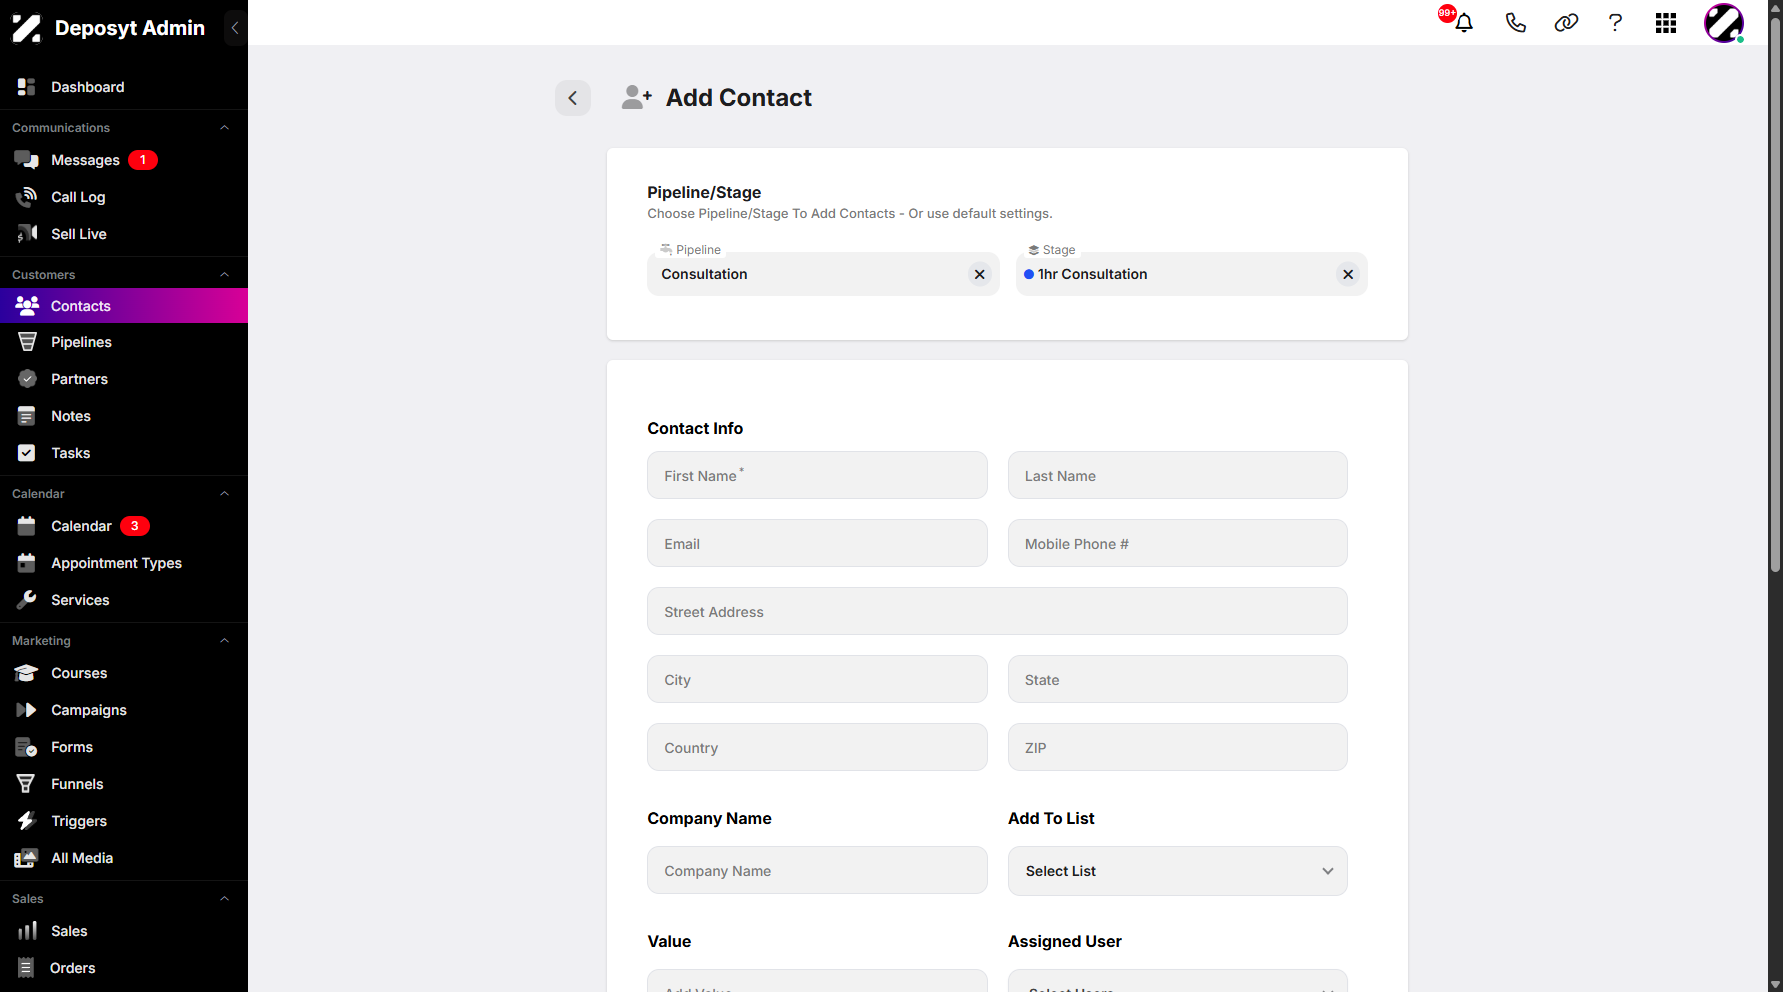Open the apps grid icon

(x=1666, y=23)
